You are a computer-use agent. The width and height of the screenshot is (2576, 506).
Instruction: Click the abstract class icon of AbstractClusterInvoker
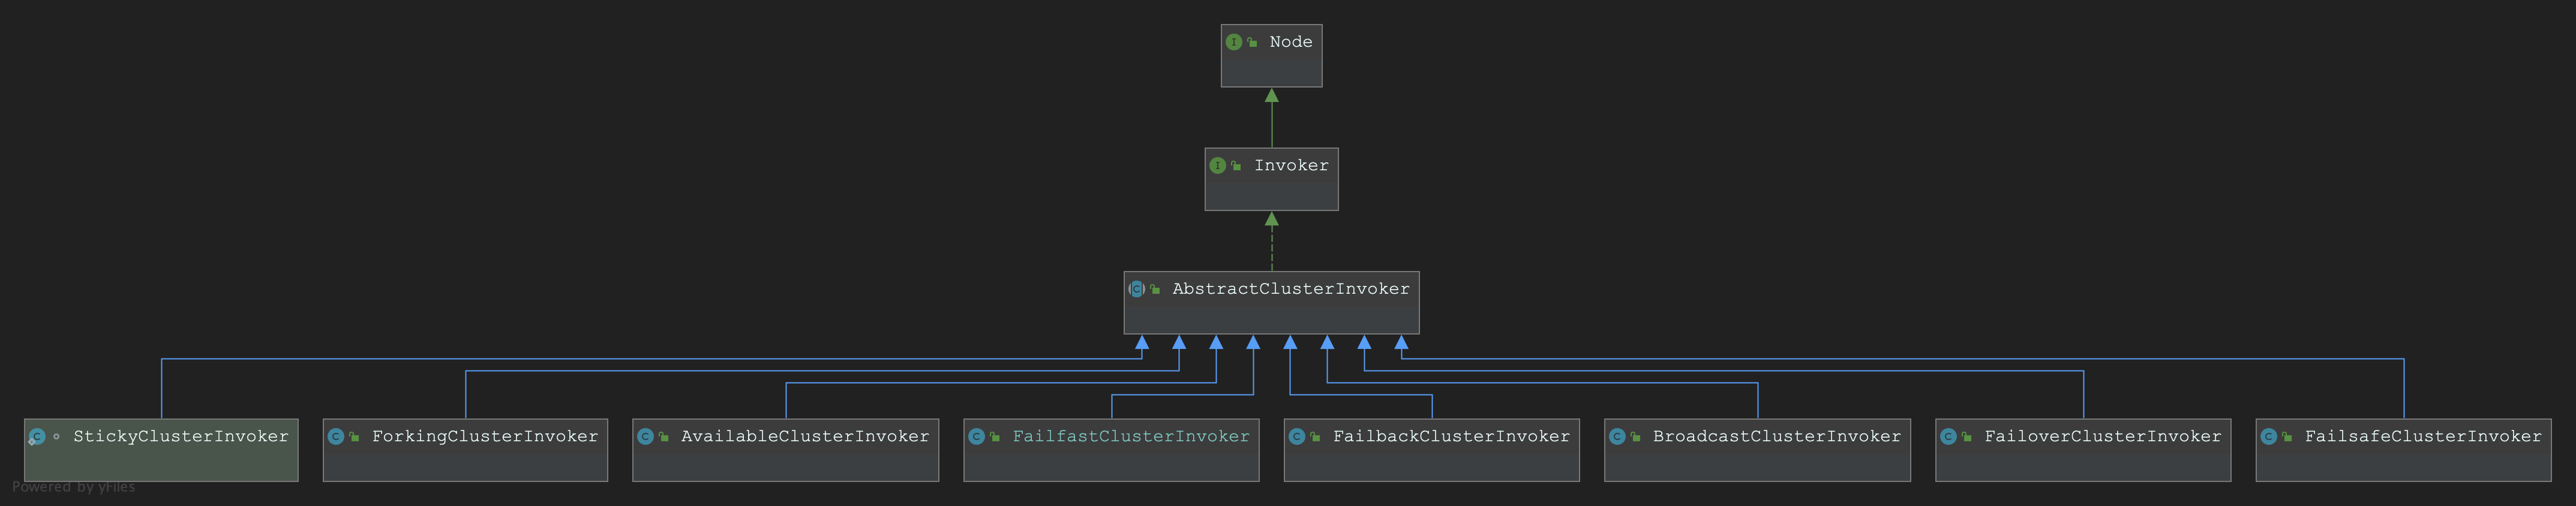[1137, 289]
